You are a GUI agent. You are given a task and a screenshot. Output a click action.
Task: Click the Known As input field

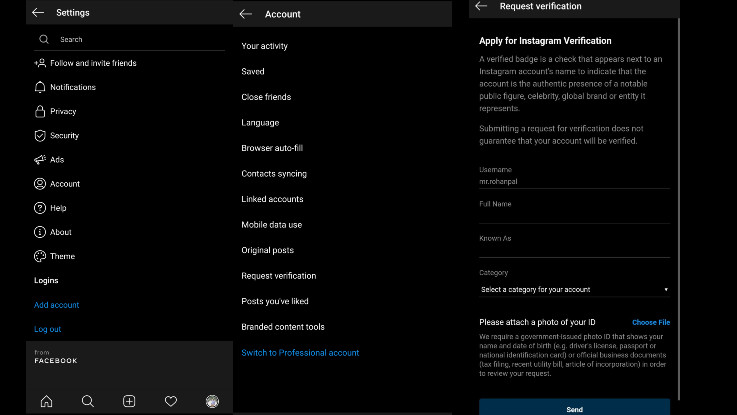click(574, 251)
